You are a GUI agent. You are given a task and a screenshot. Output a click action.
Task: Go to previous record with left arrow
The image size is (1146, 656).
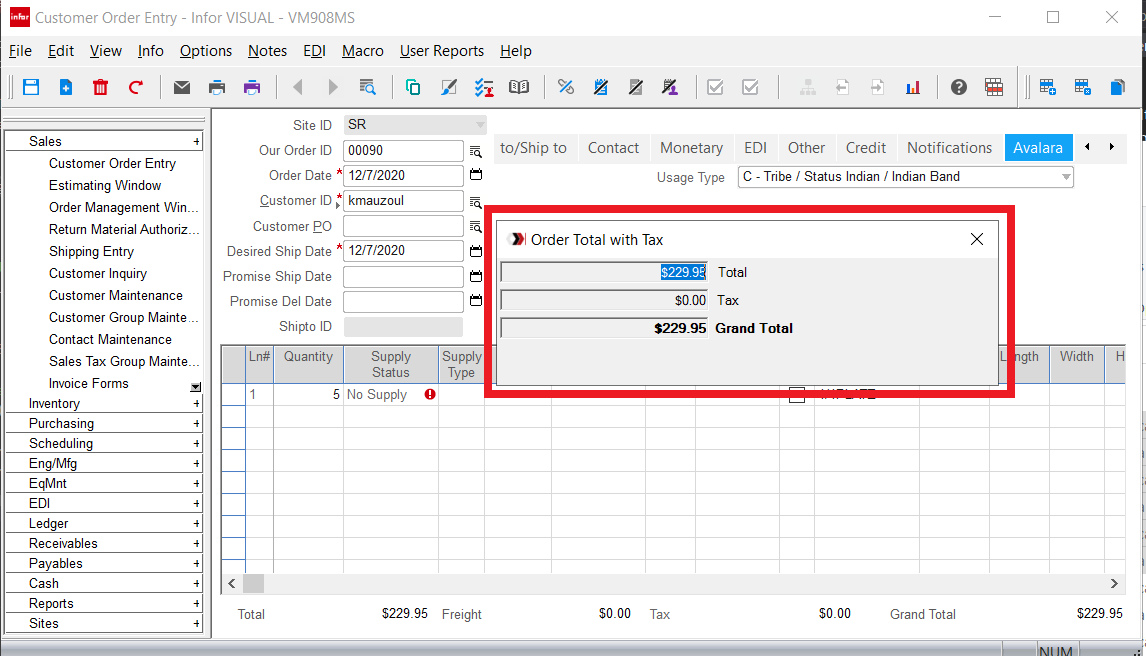(297, 87)
